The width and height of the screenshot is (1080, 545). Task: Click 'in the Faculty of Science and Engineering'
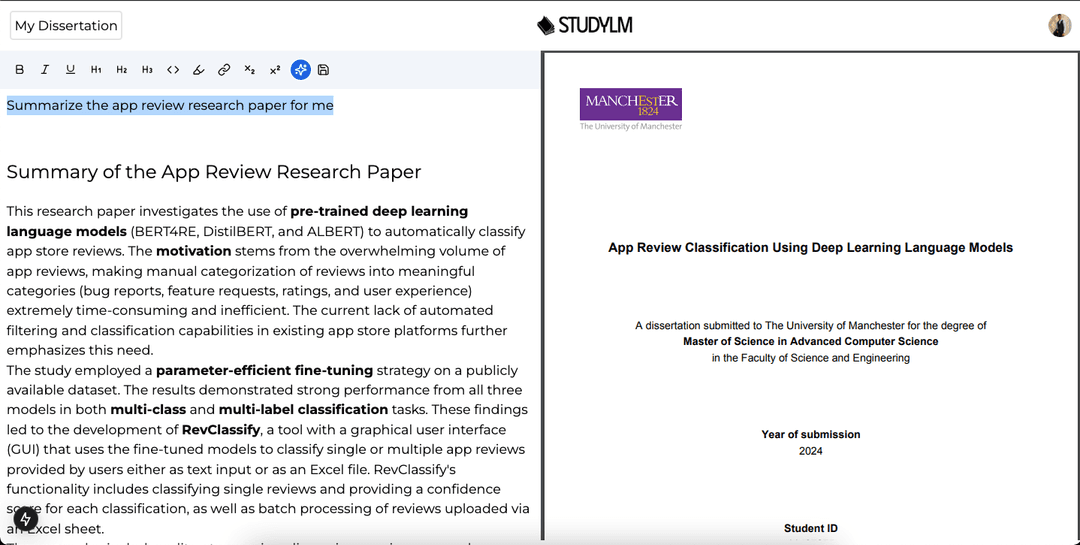click(811, 358)
